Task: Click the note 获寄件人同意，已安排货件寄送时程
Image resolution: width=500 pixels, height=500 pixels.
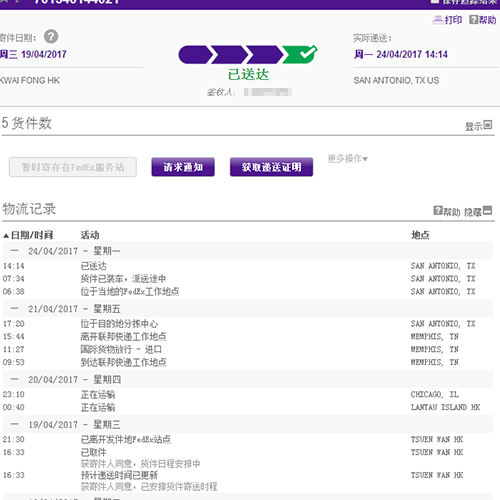Action: point(149,487)
